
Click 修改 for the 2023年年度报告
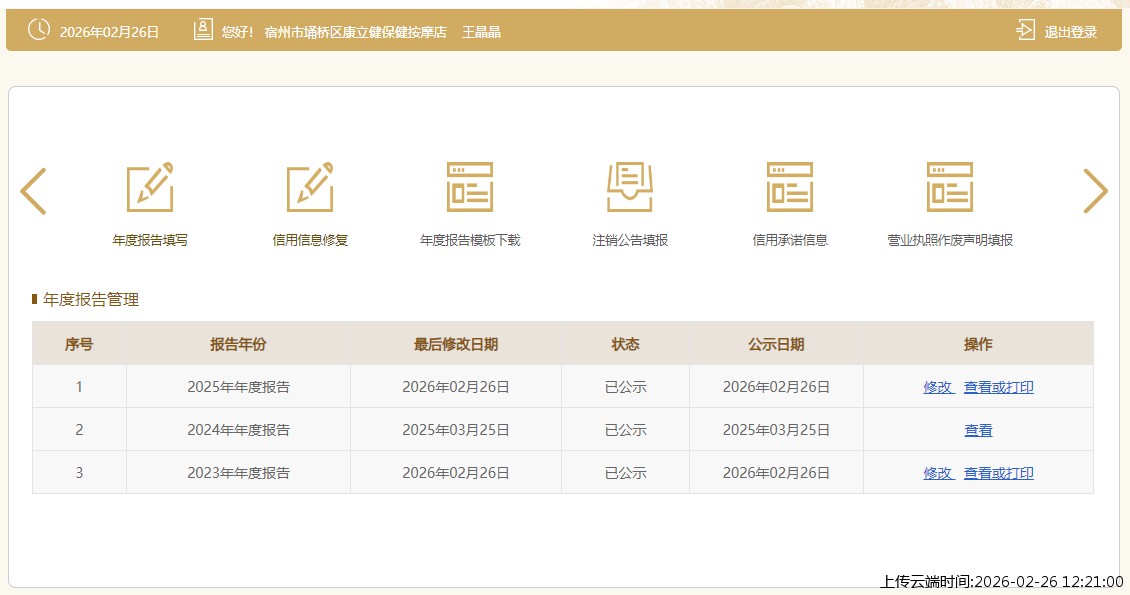pyautogui.click(x=938, y=473)
